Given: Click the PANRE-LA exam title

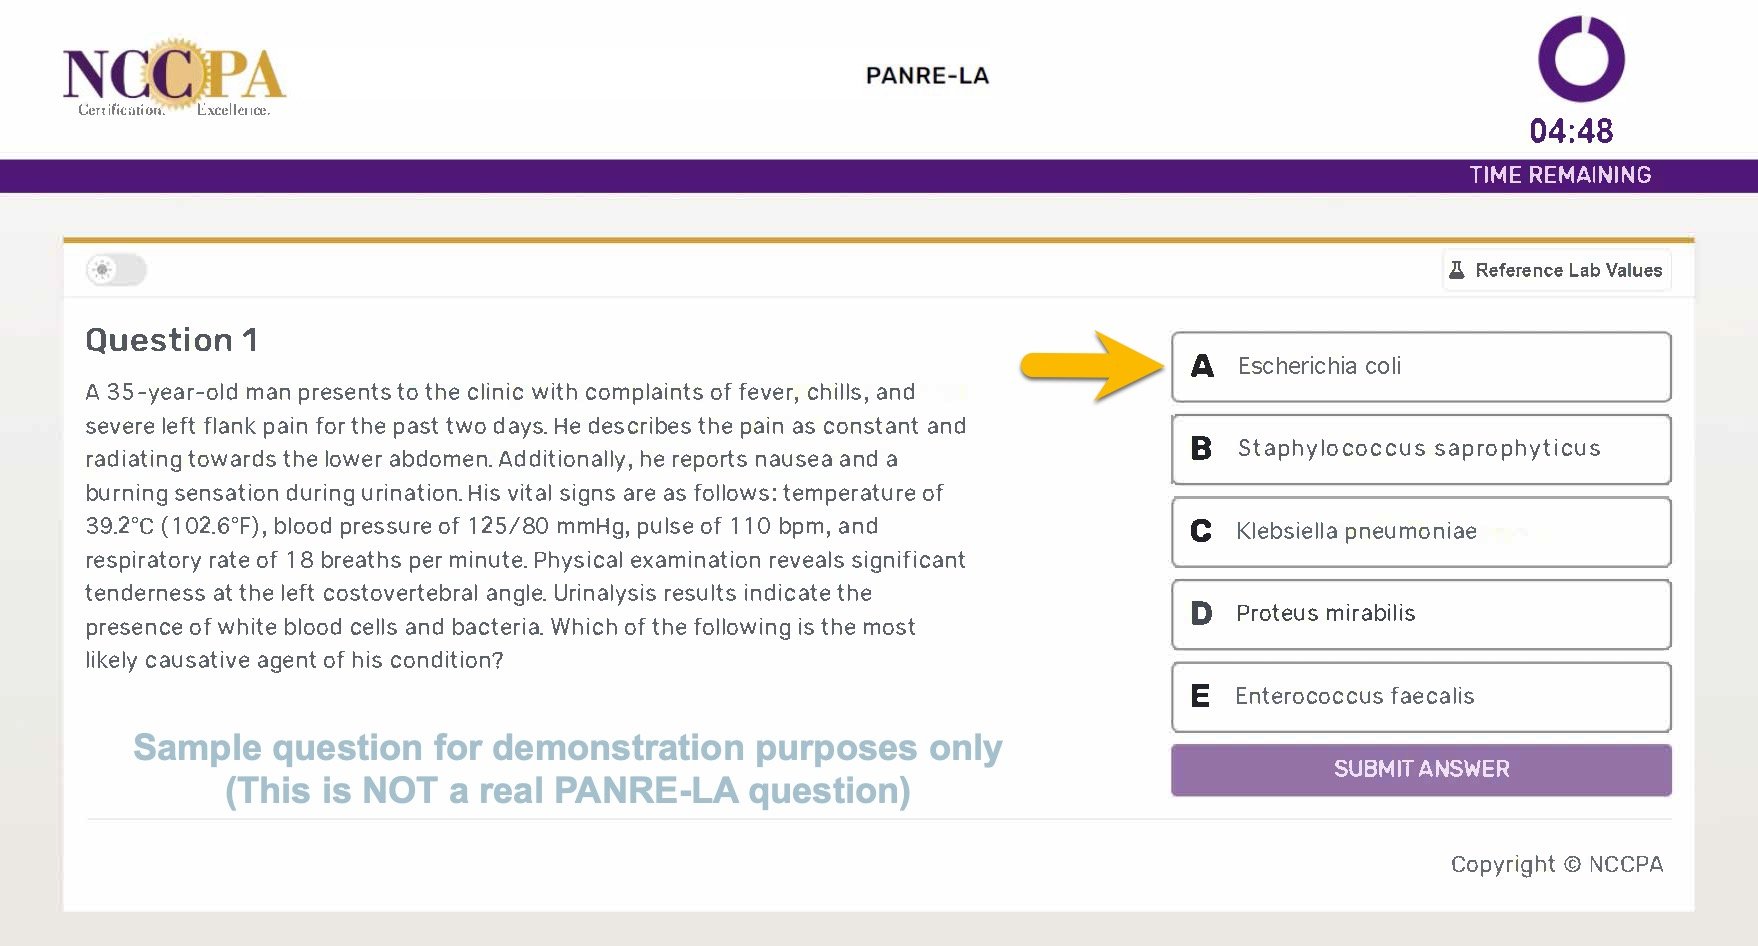Looking at the screenshot, I should click(x=927, y=76).
